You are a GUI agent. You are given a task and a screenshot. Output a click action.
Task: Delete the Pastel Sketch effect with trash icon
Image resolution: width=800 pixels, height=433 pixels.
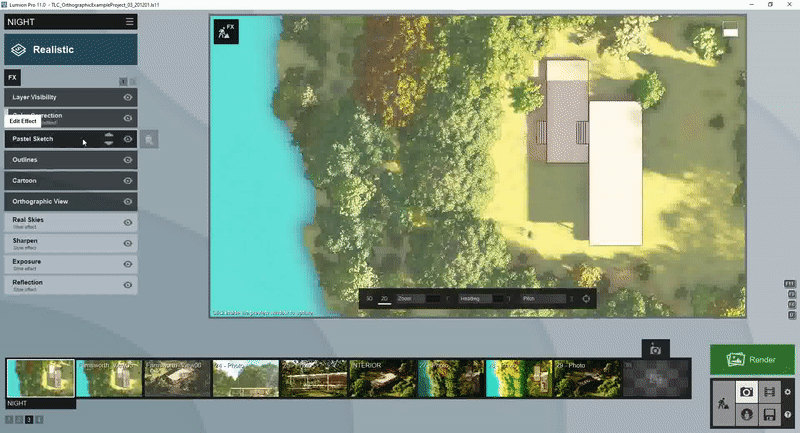tap(149, 139)
